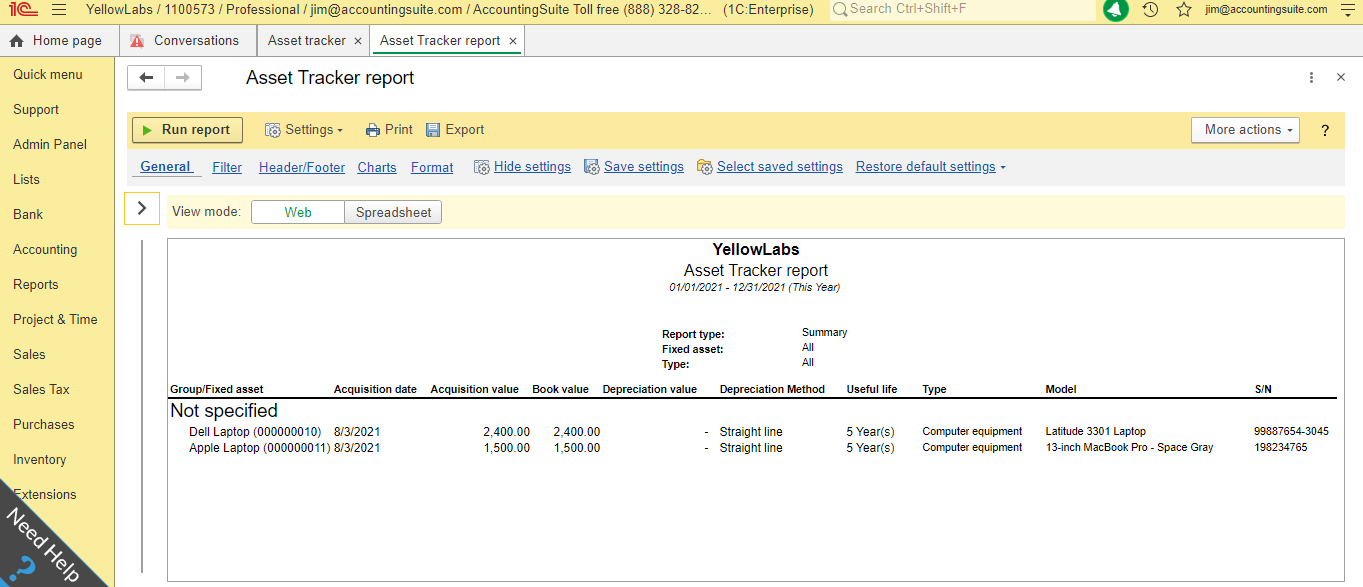Open Inventory section in sidebar

point(40,459)
